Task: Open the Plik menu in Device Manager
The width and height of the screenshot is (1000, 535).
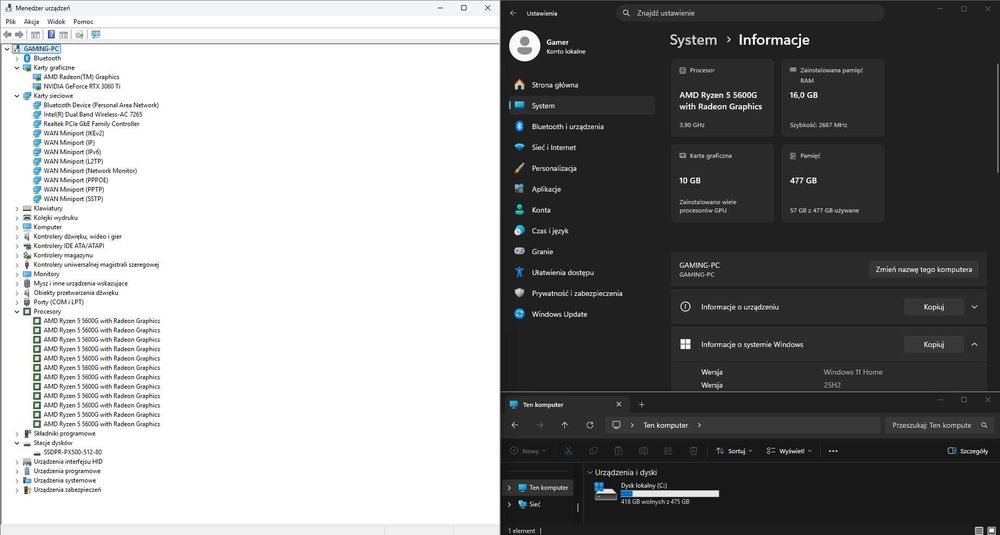Action: pyautogui.click(x=11, y=22)
